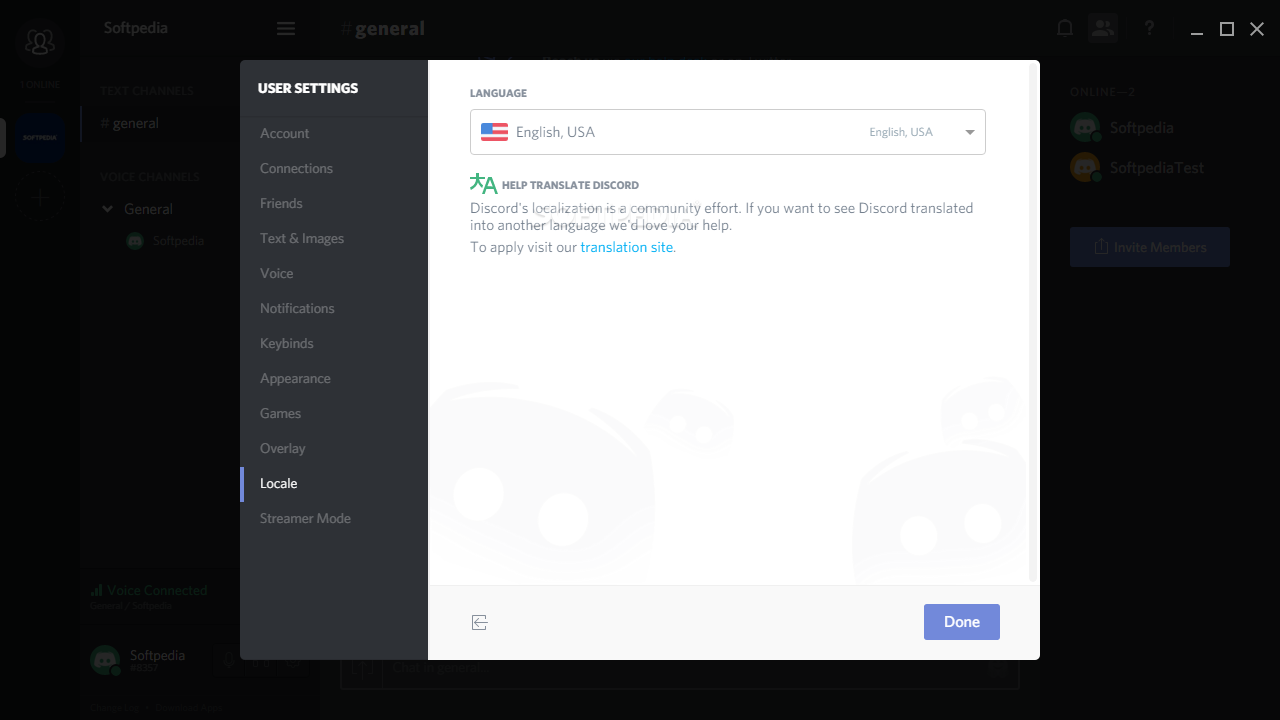Click the Softpedia server name header

click(136, 28)
